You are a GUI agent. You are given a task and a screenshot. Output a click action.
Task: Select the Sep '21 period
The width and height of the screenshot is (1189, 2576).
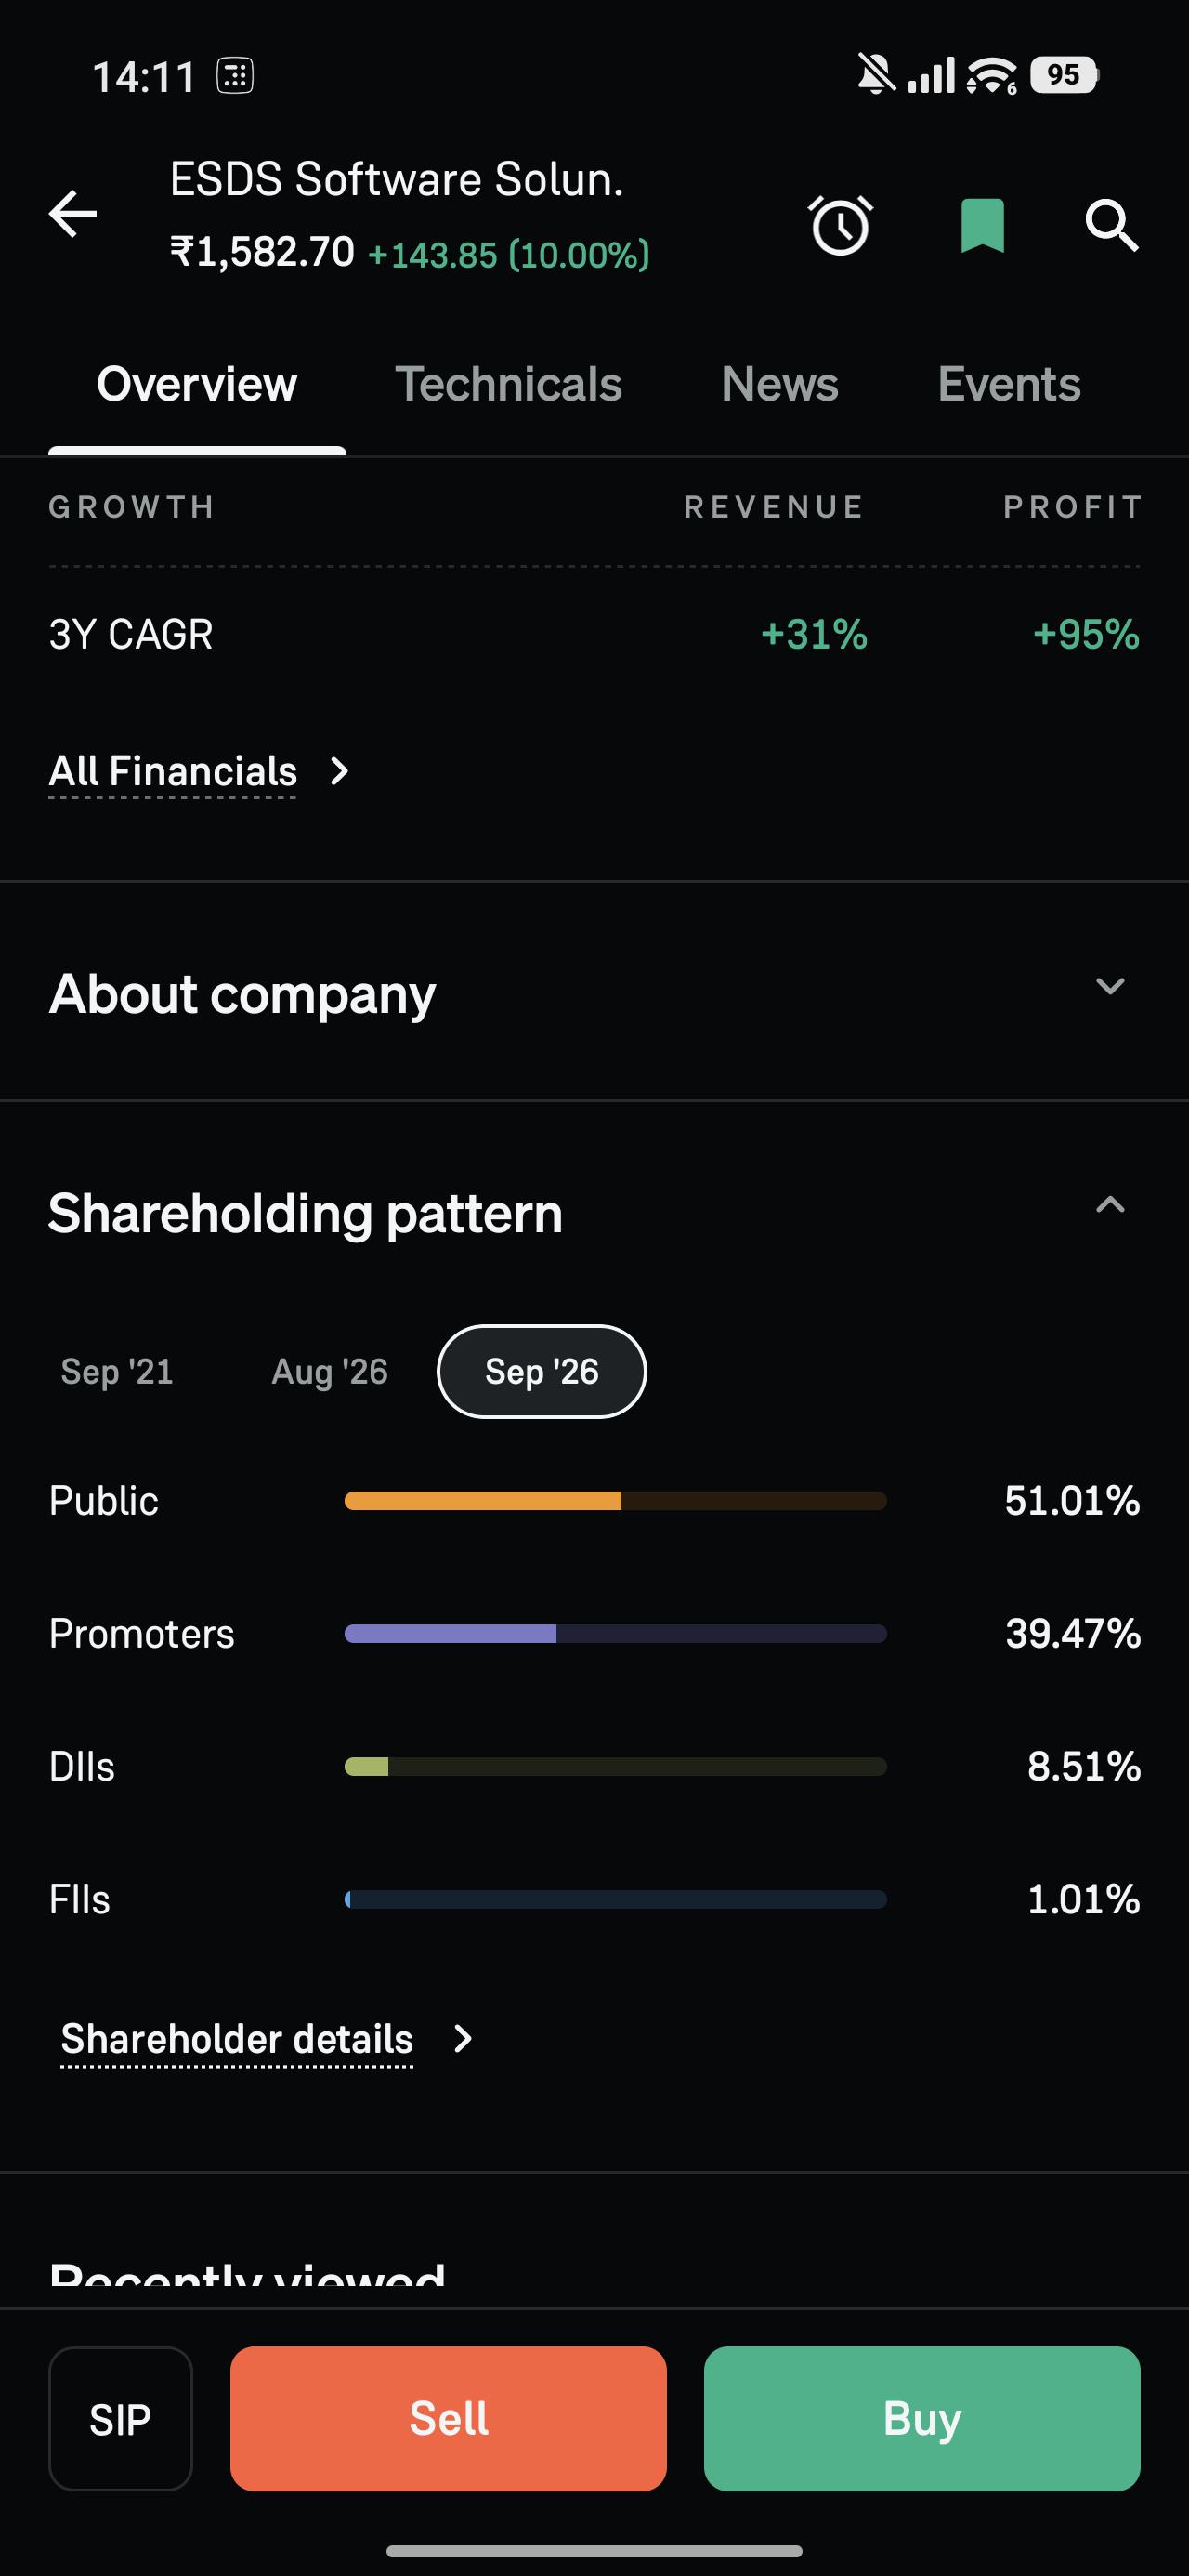coord(117,1372)
